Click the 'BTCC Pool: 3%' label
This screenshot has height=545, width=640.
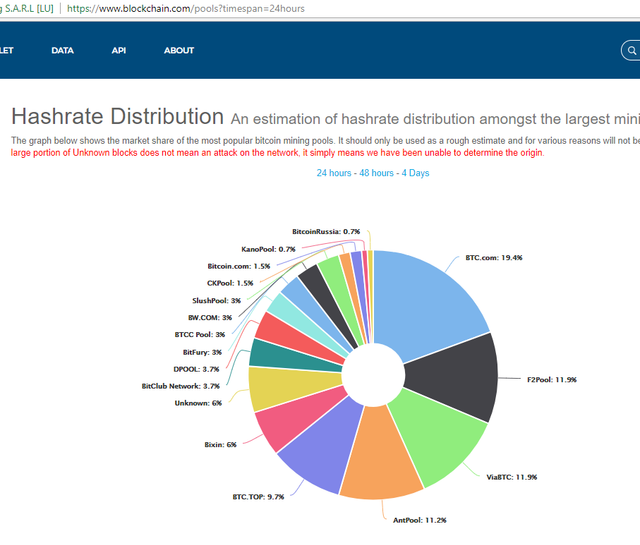tap(200, 334)
